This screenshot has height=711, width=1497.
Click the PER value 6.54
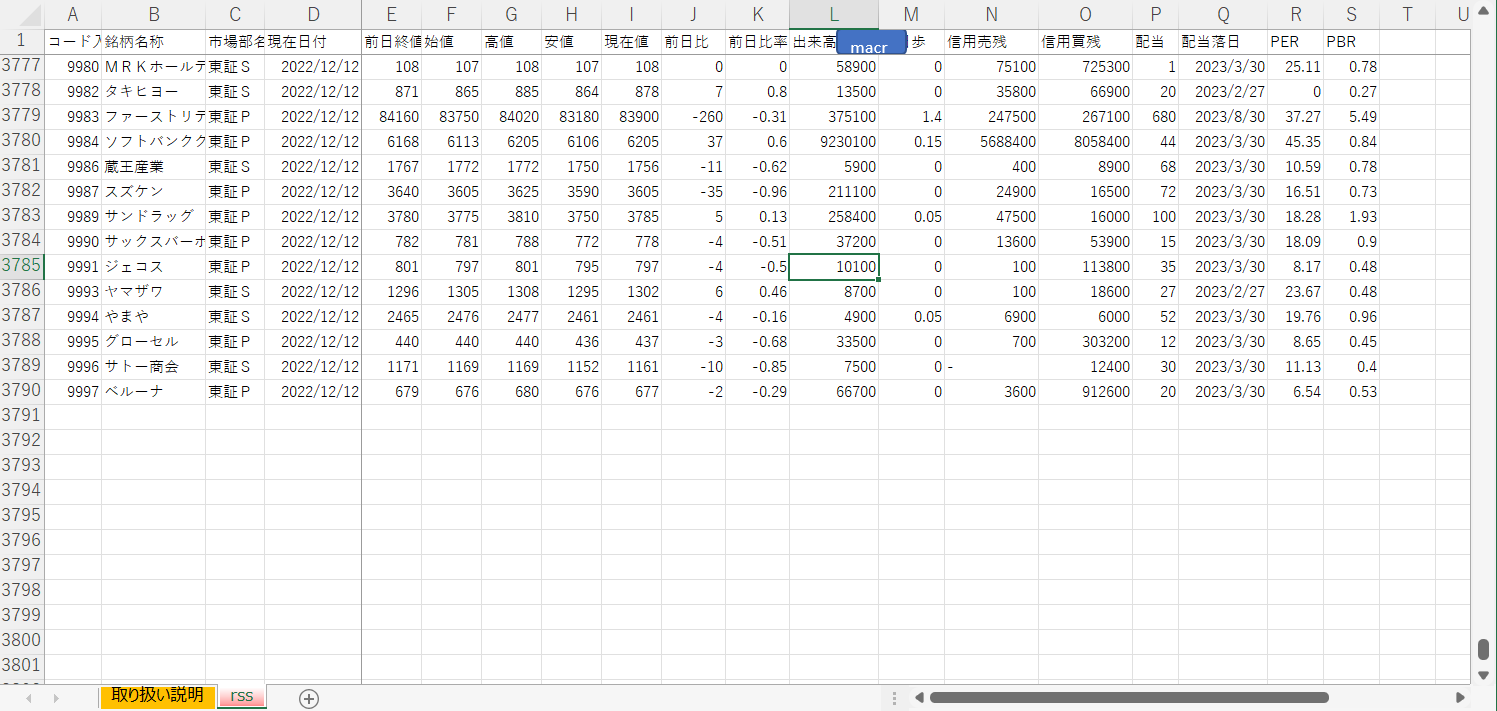click(1295, 392)
